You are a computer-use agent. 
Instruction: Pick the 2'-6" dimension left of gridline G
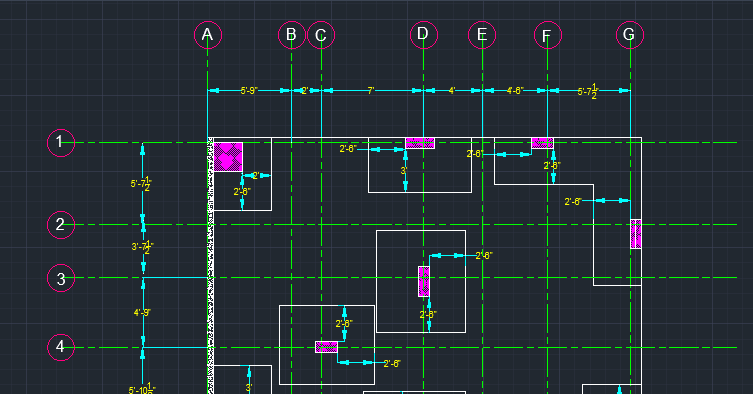(x=573, y=202)
